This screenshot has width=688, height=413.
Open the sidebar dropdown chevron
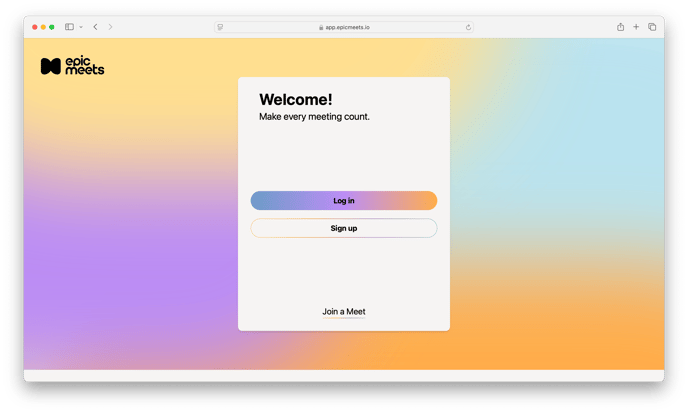coord(81,27)
